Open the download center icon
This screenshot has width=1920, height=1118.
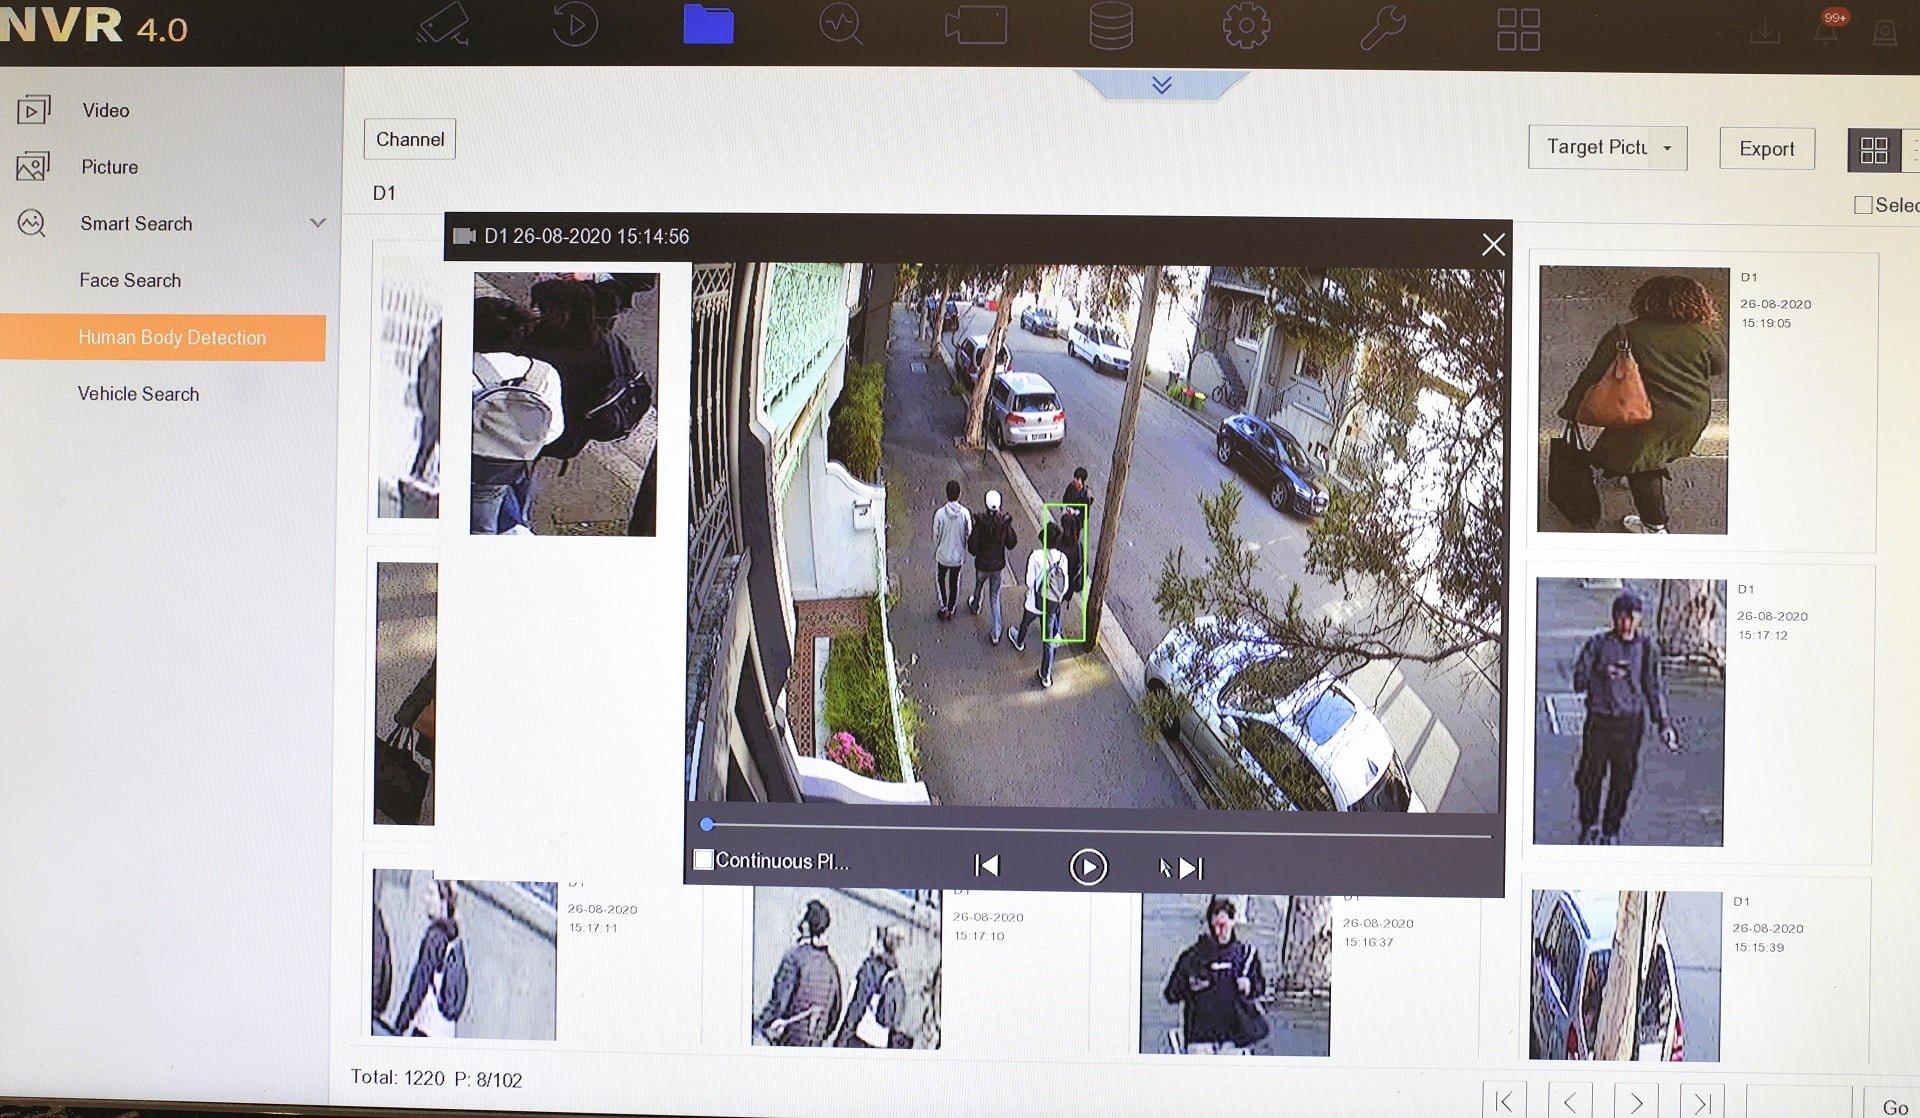click(1765, 32)
